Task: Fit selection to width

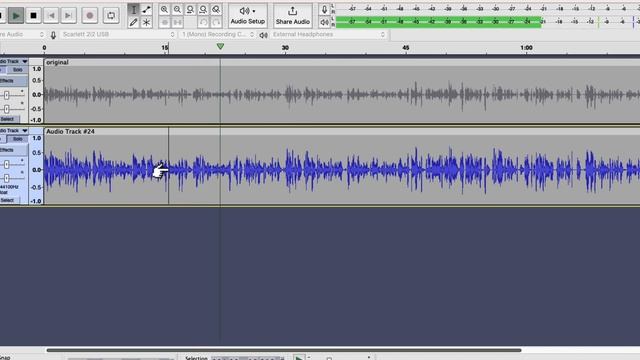Action: pos(190,9)
